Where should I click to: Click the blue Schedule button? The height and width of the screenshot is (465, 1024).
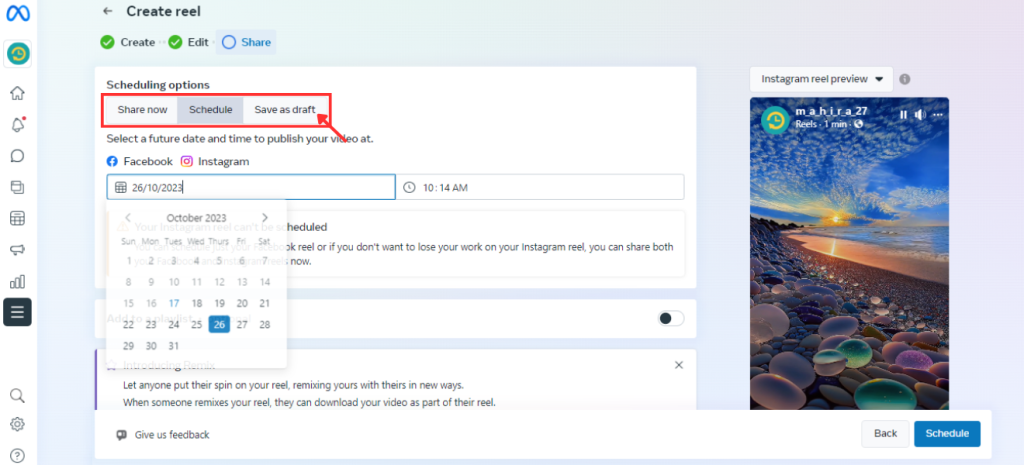click(948, 434)
